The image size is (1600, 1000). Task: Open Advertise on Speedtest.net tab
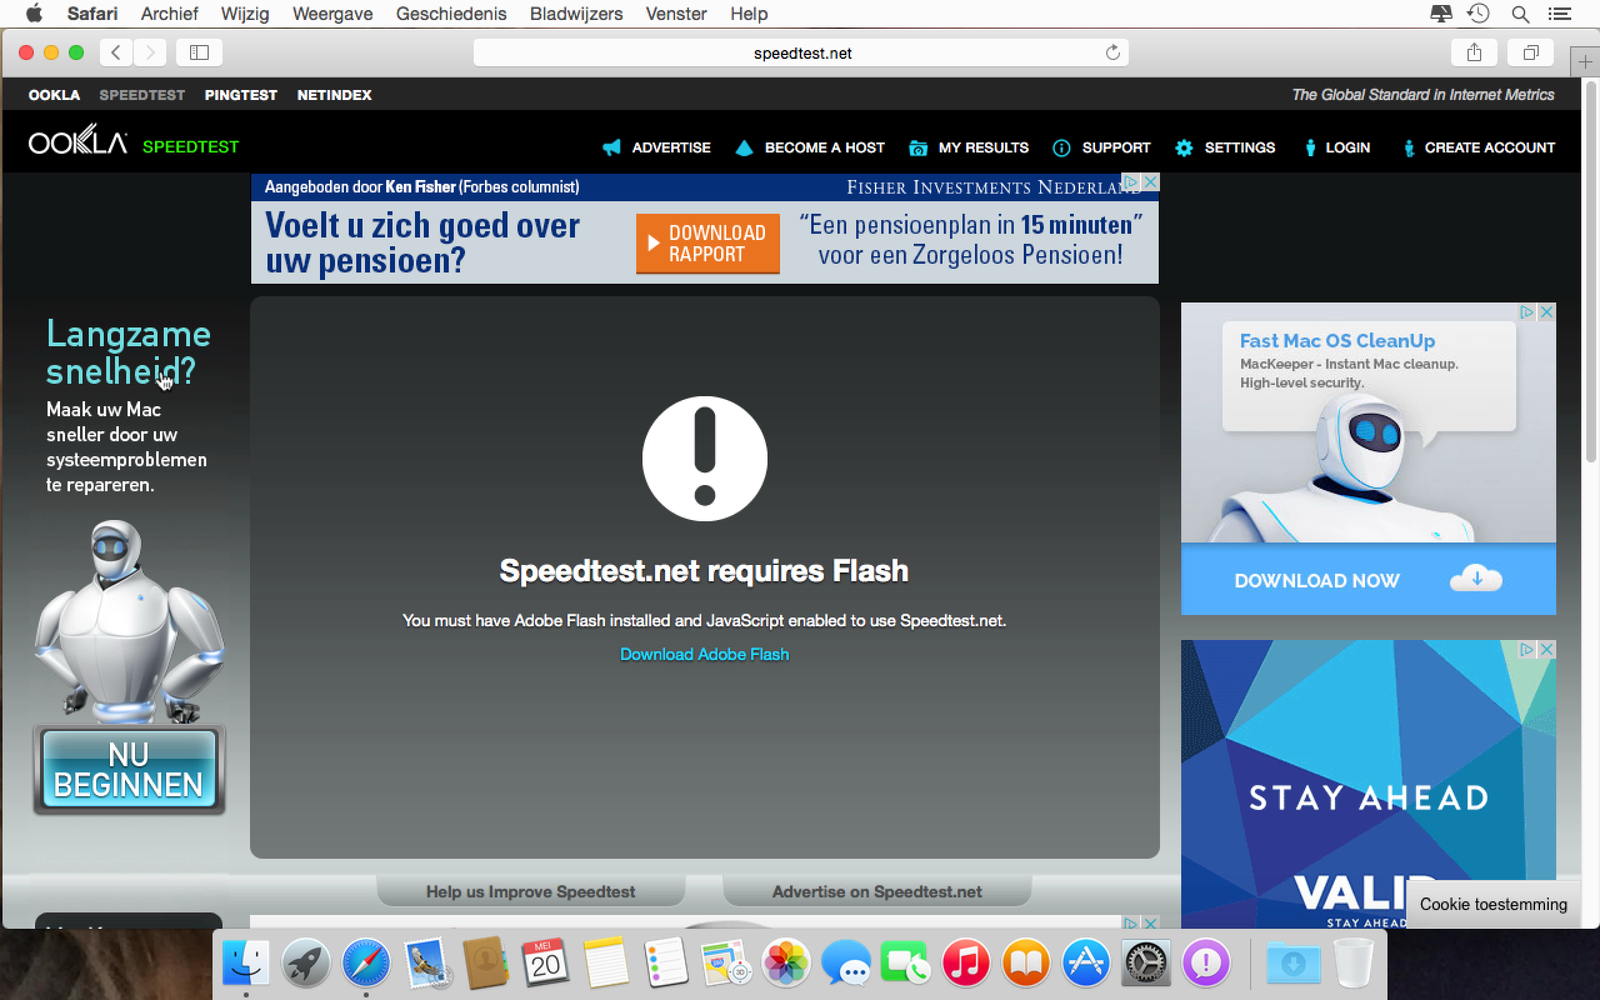tap(877, 891)
